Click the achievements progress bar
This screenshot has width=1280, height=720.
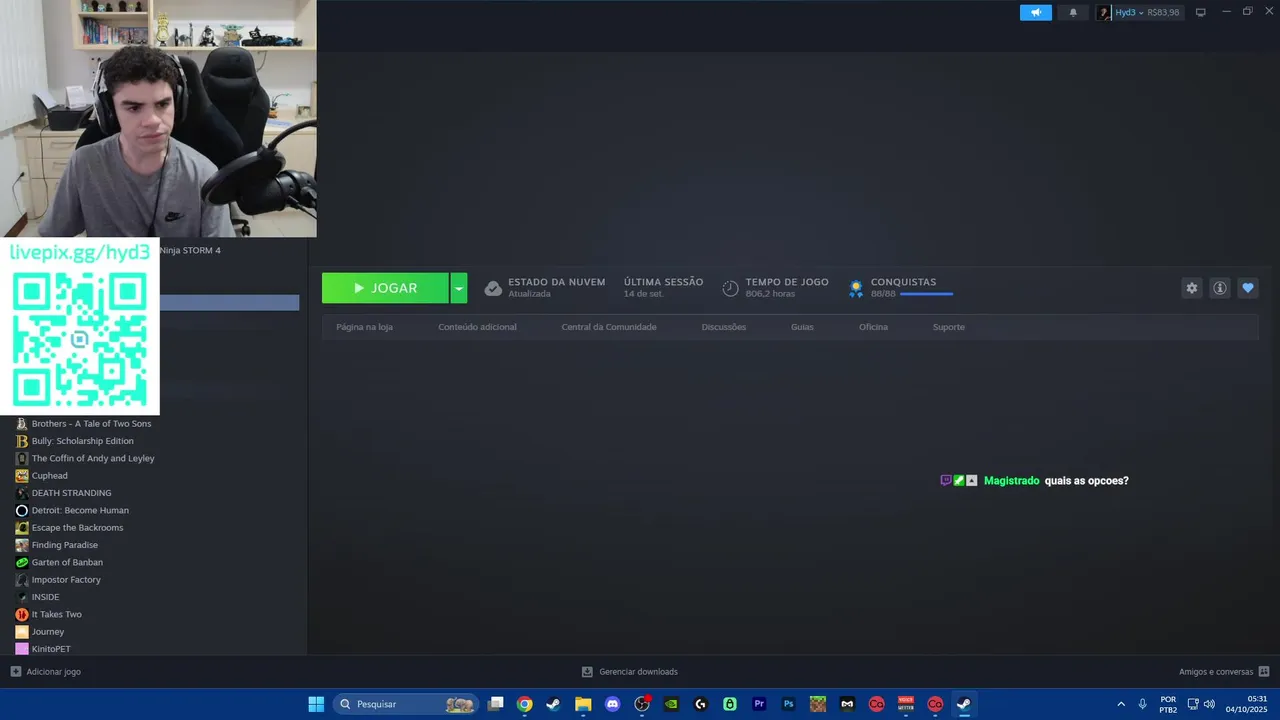click(926, 294)
